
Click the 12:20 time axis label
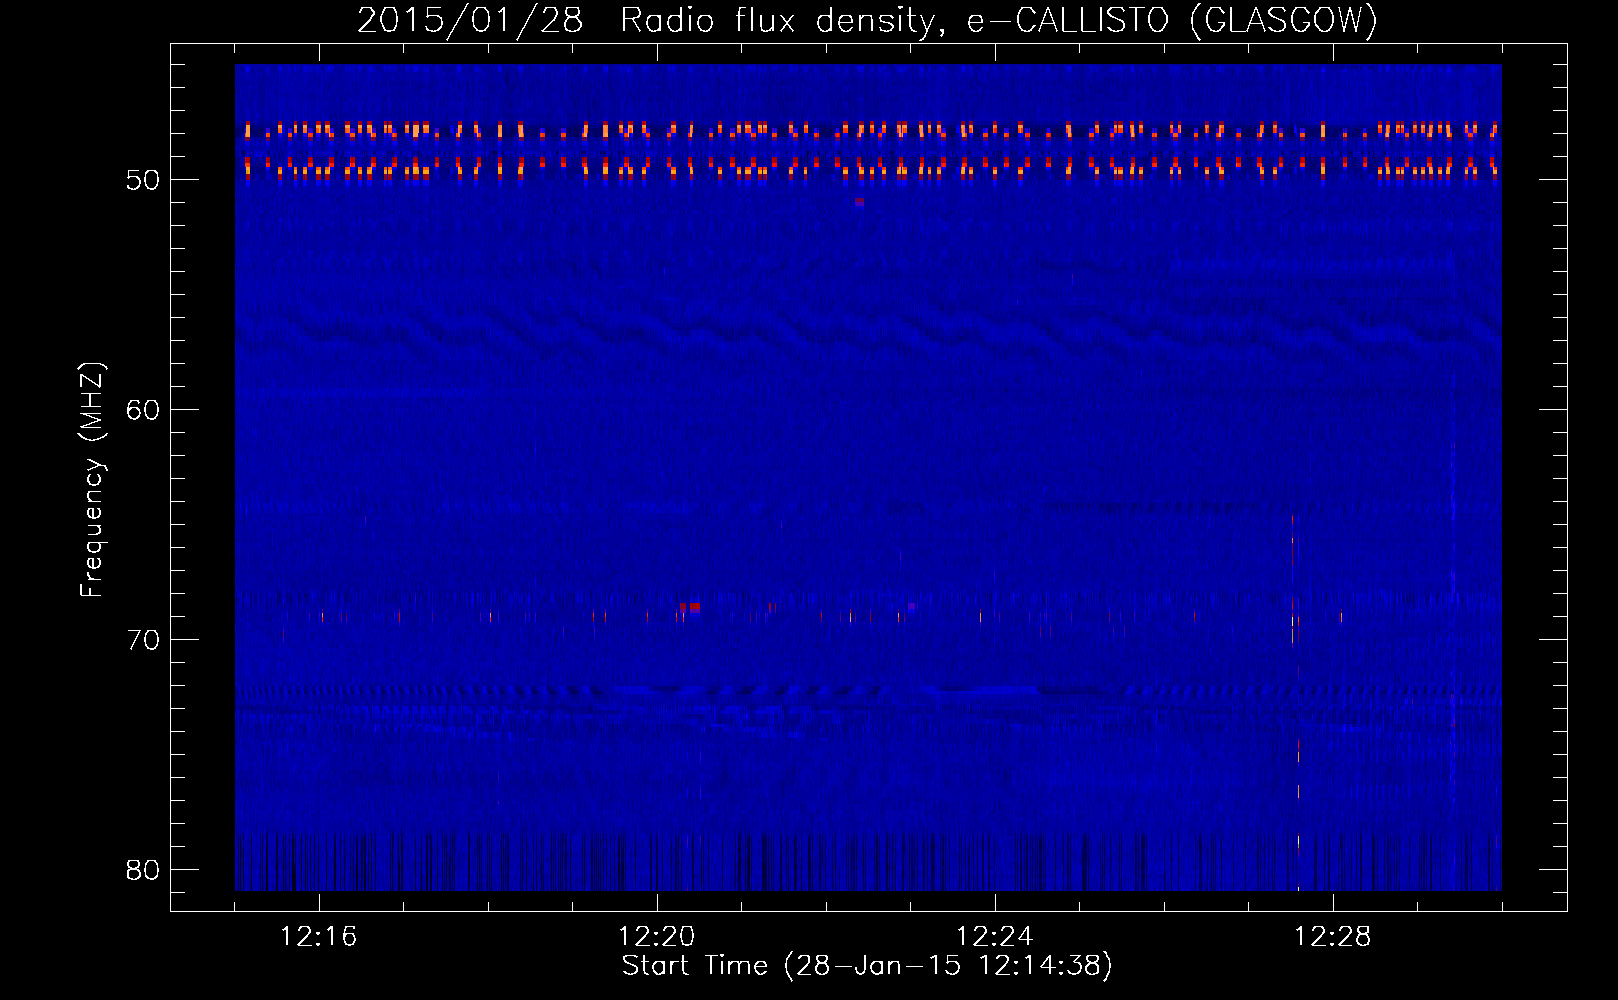(657, 937)
